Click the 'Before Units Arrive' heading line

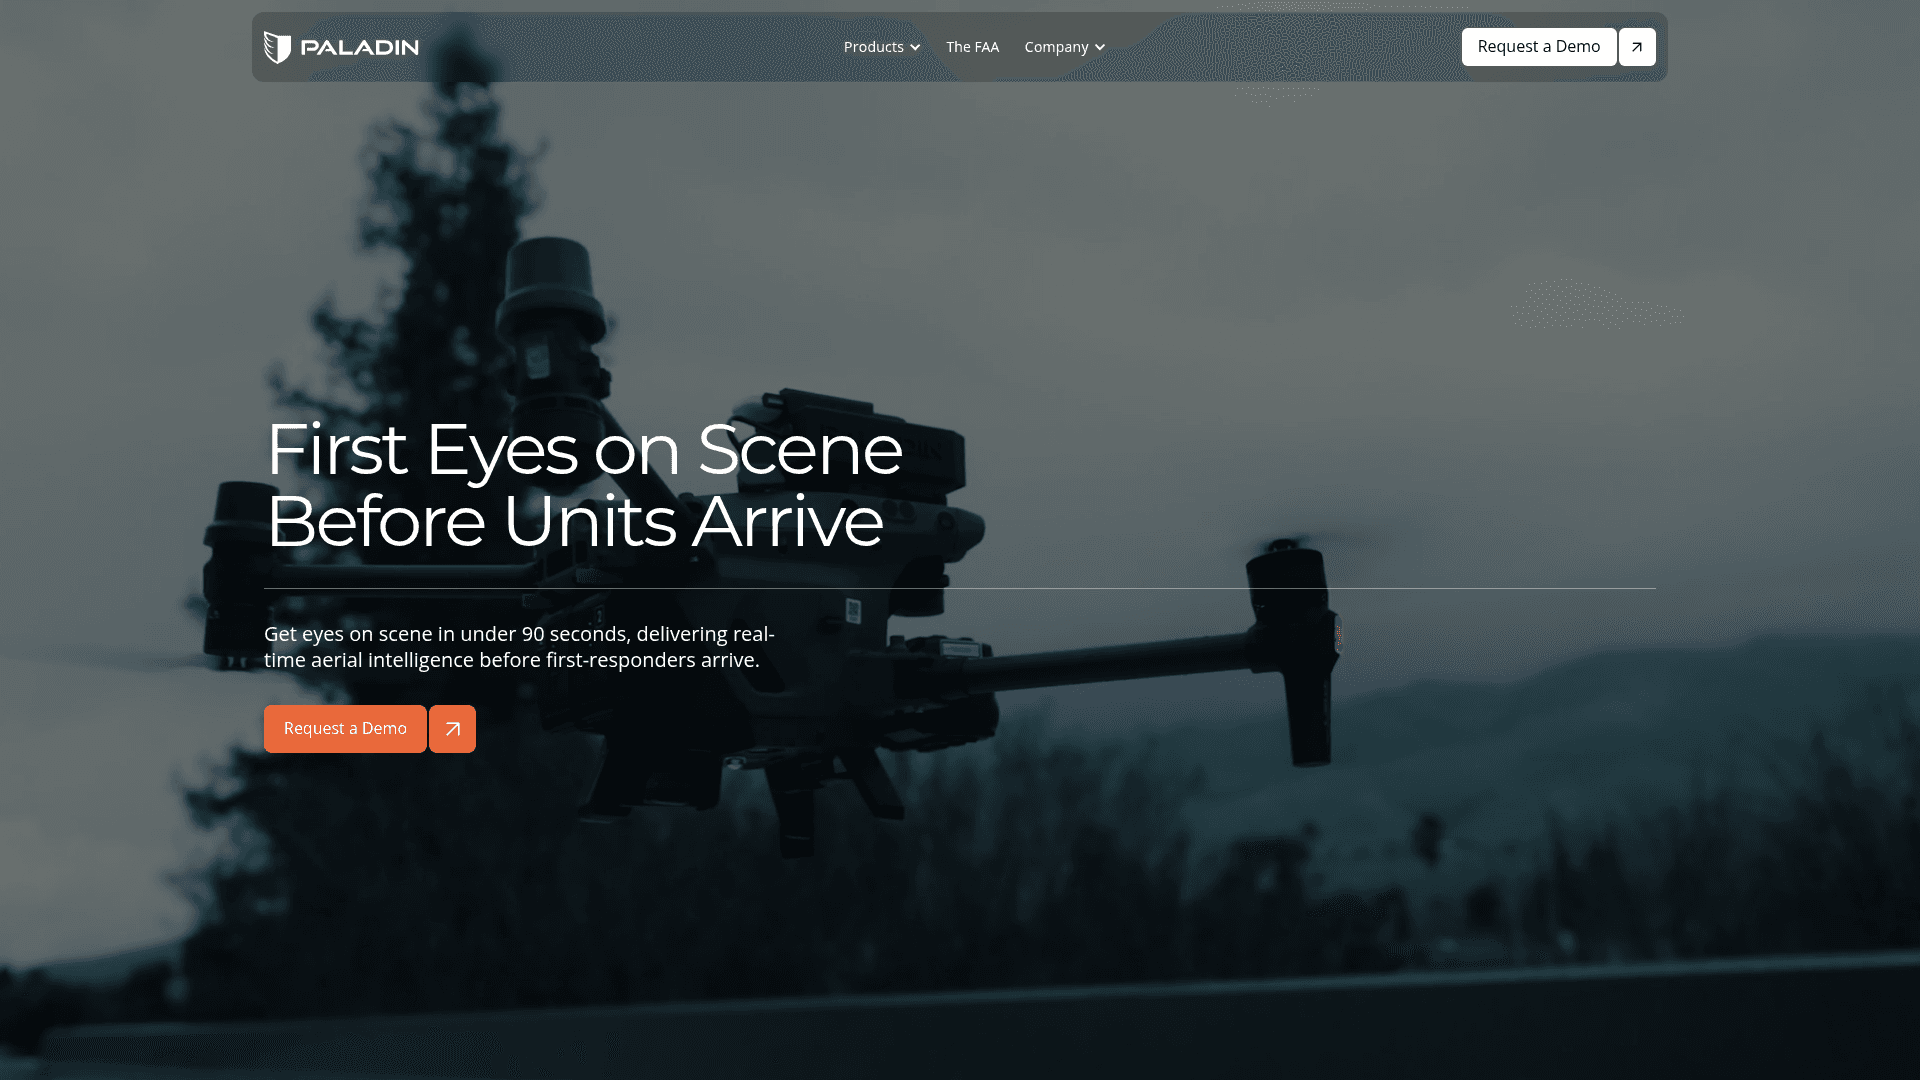click(575, 521)
